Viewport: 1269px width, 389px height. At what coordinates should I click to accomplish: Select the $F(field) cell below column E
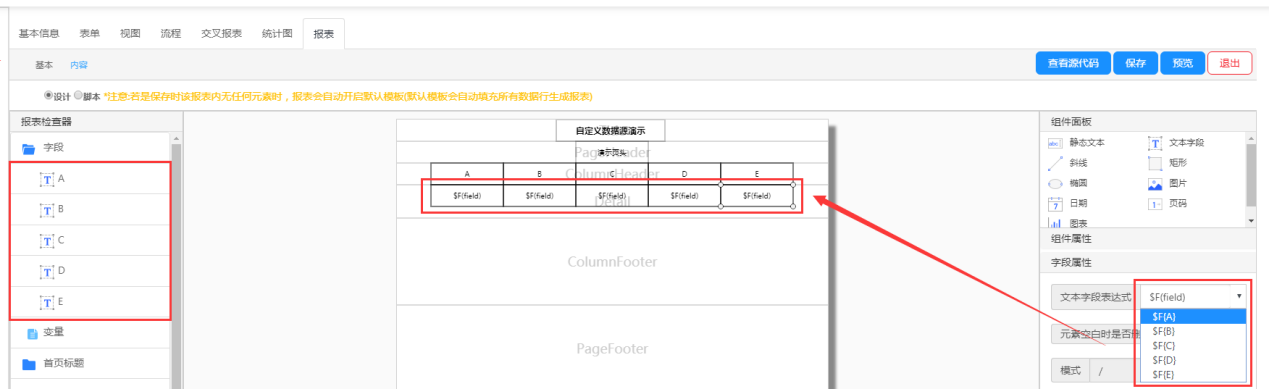[757, 196]
